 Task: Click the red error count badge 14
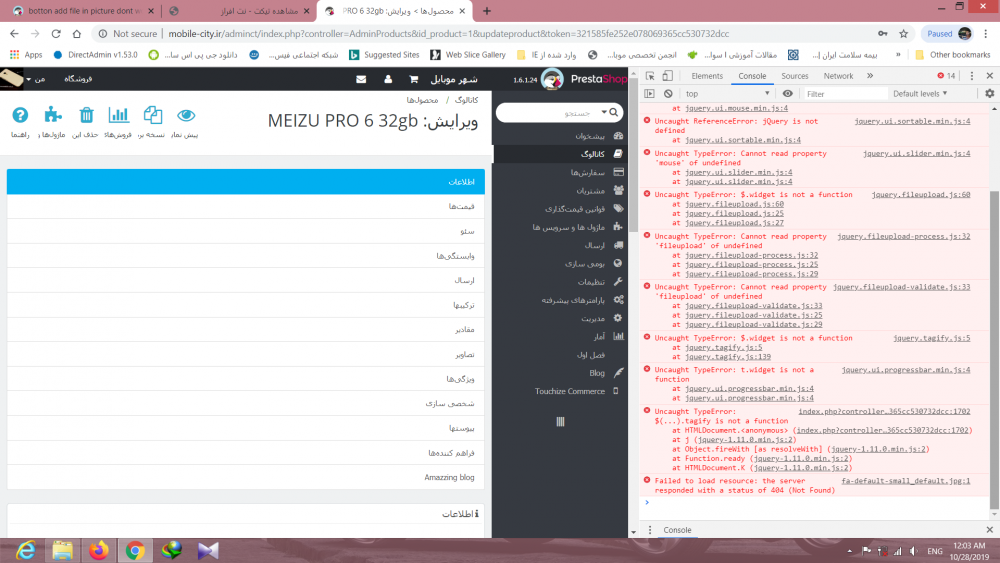[946, 76]
